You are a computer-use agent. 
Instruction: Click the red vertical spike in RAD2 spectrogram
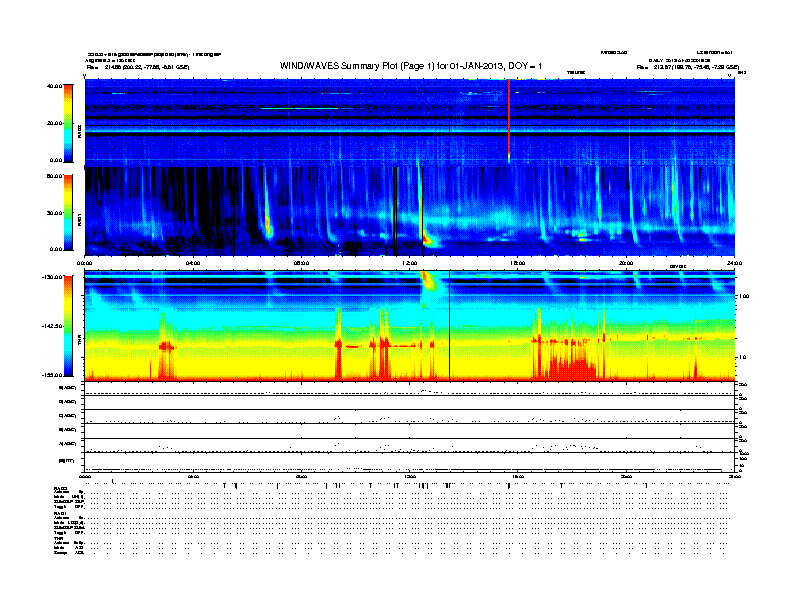tap(509, 121)
